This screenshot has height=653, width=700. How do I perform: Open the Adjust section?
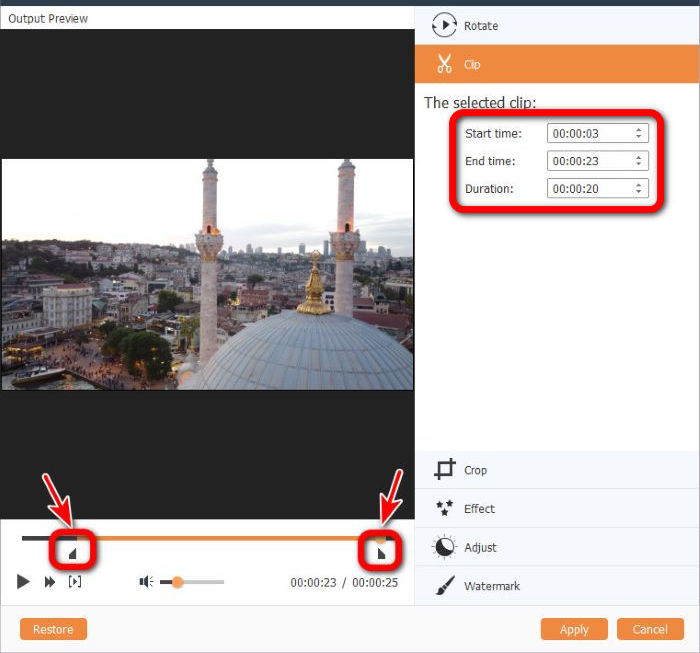[x=557, y=547]
